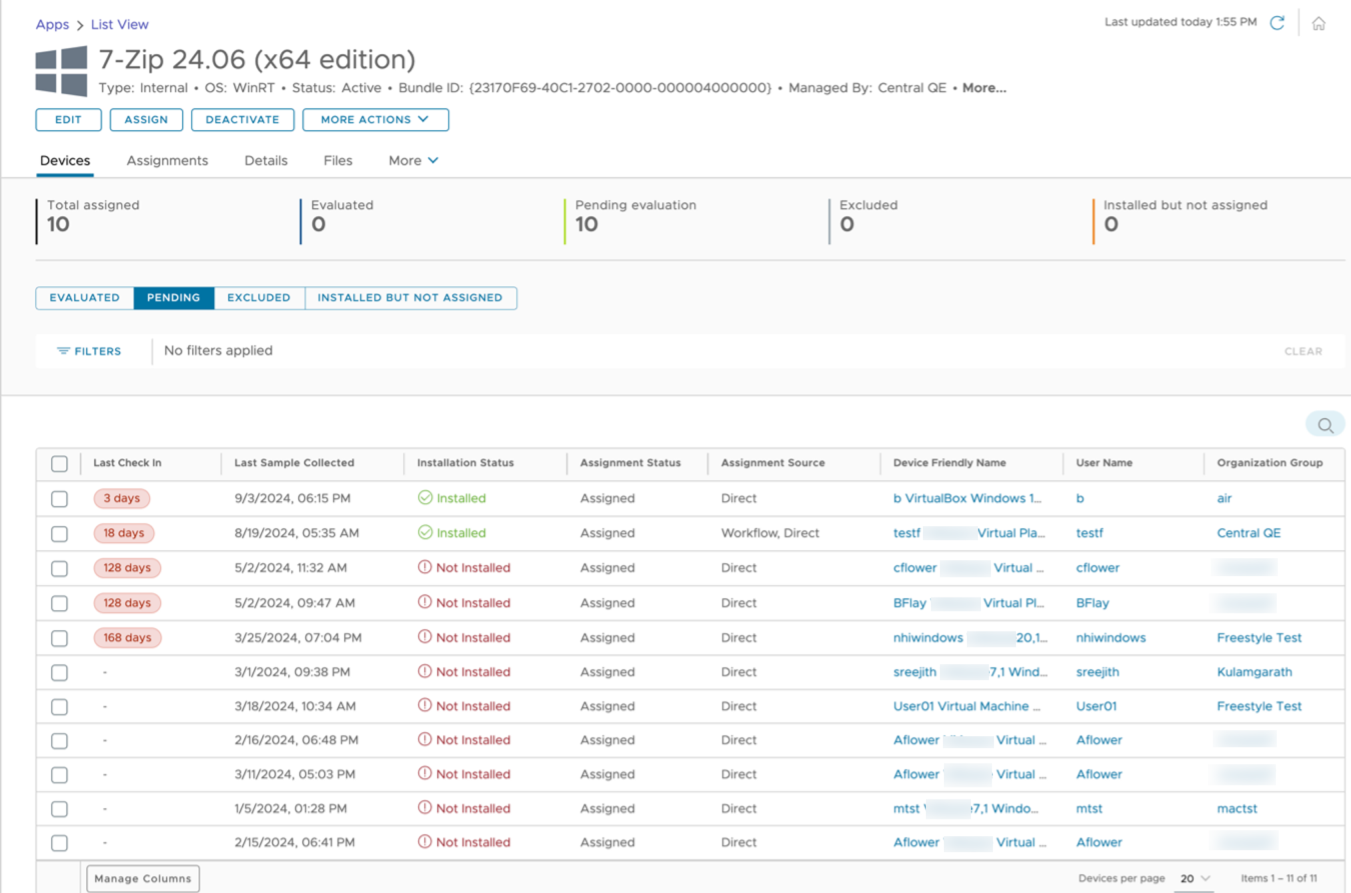Open the More Actions dropdown
This screenshot has width=1351, height=893.
coord(375,120)
